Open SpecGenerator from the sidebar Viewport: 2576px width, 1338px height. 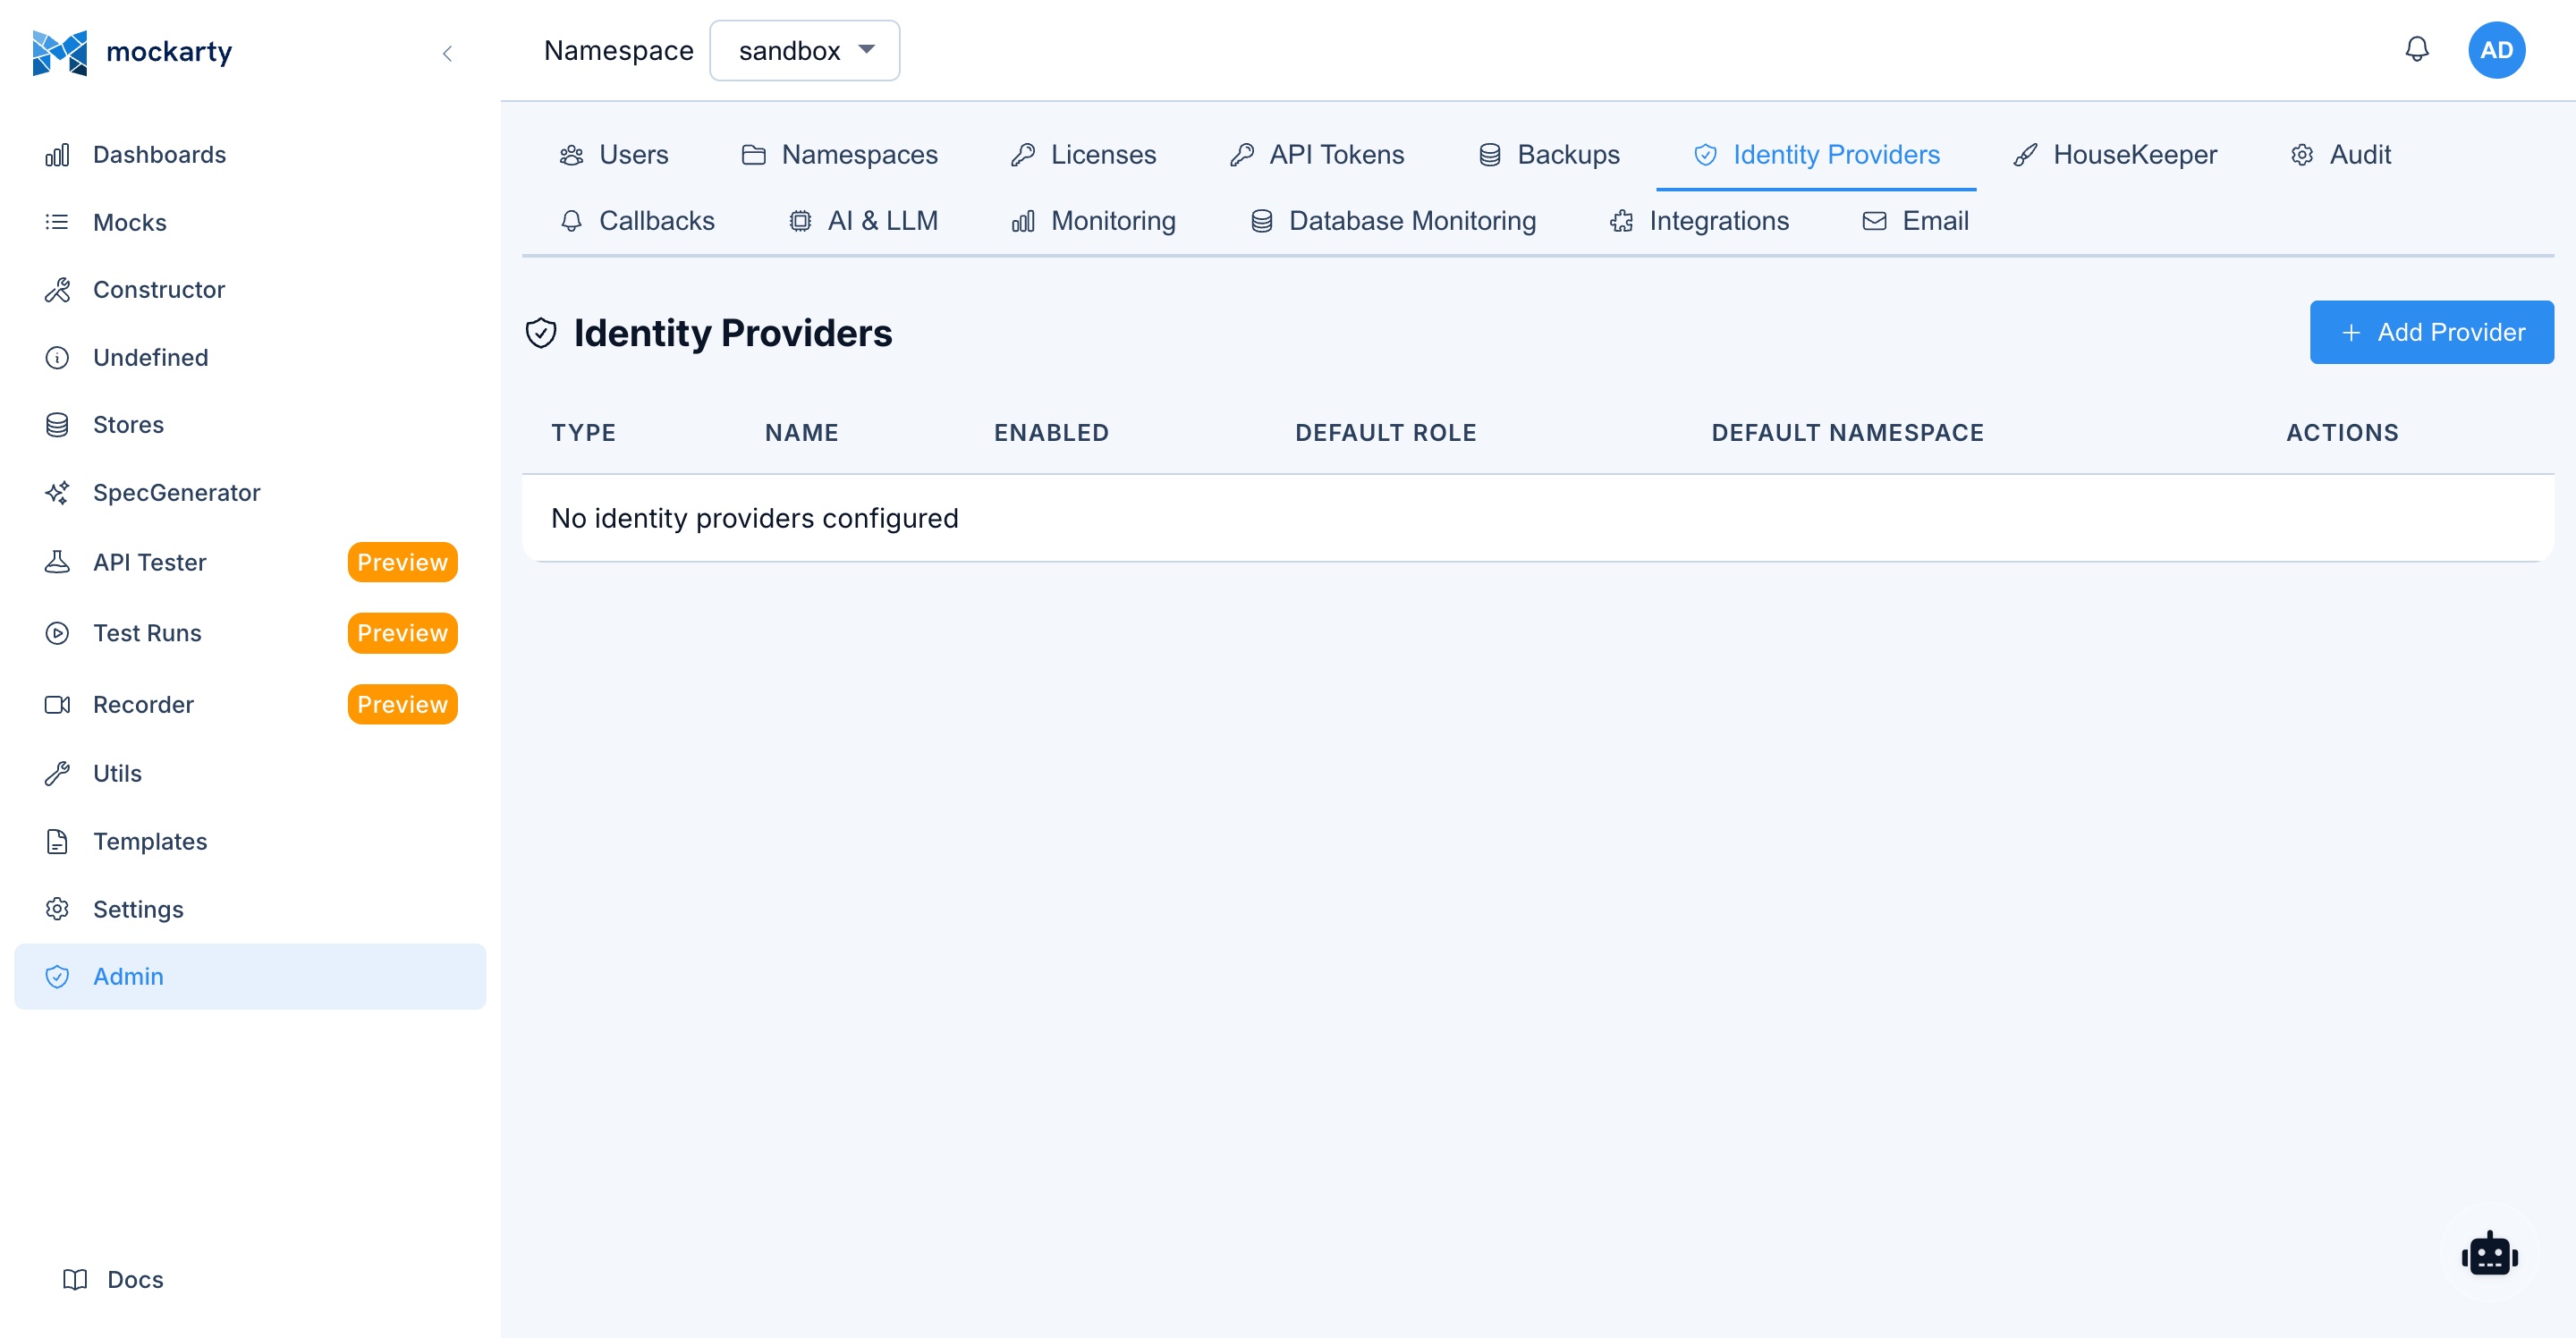[x=250, y=493]
